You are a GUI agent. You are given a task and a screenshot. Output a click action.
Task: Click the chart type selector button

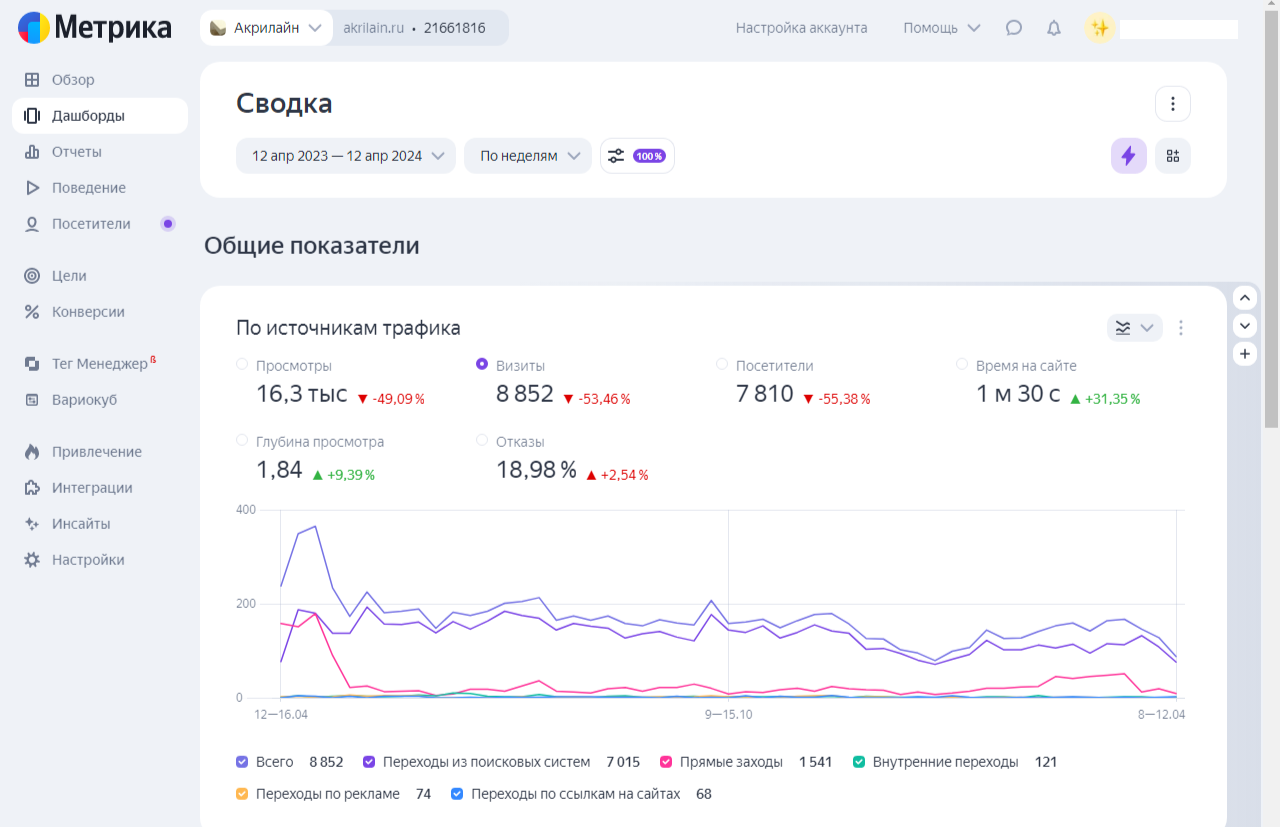(x=1134, y=328)
